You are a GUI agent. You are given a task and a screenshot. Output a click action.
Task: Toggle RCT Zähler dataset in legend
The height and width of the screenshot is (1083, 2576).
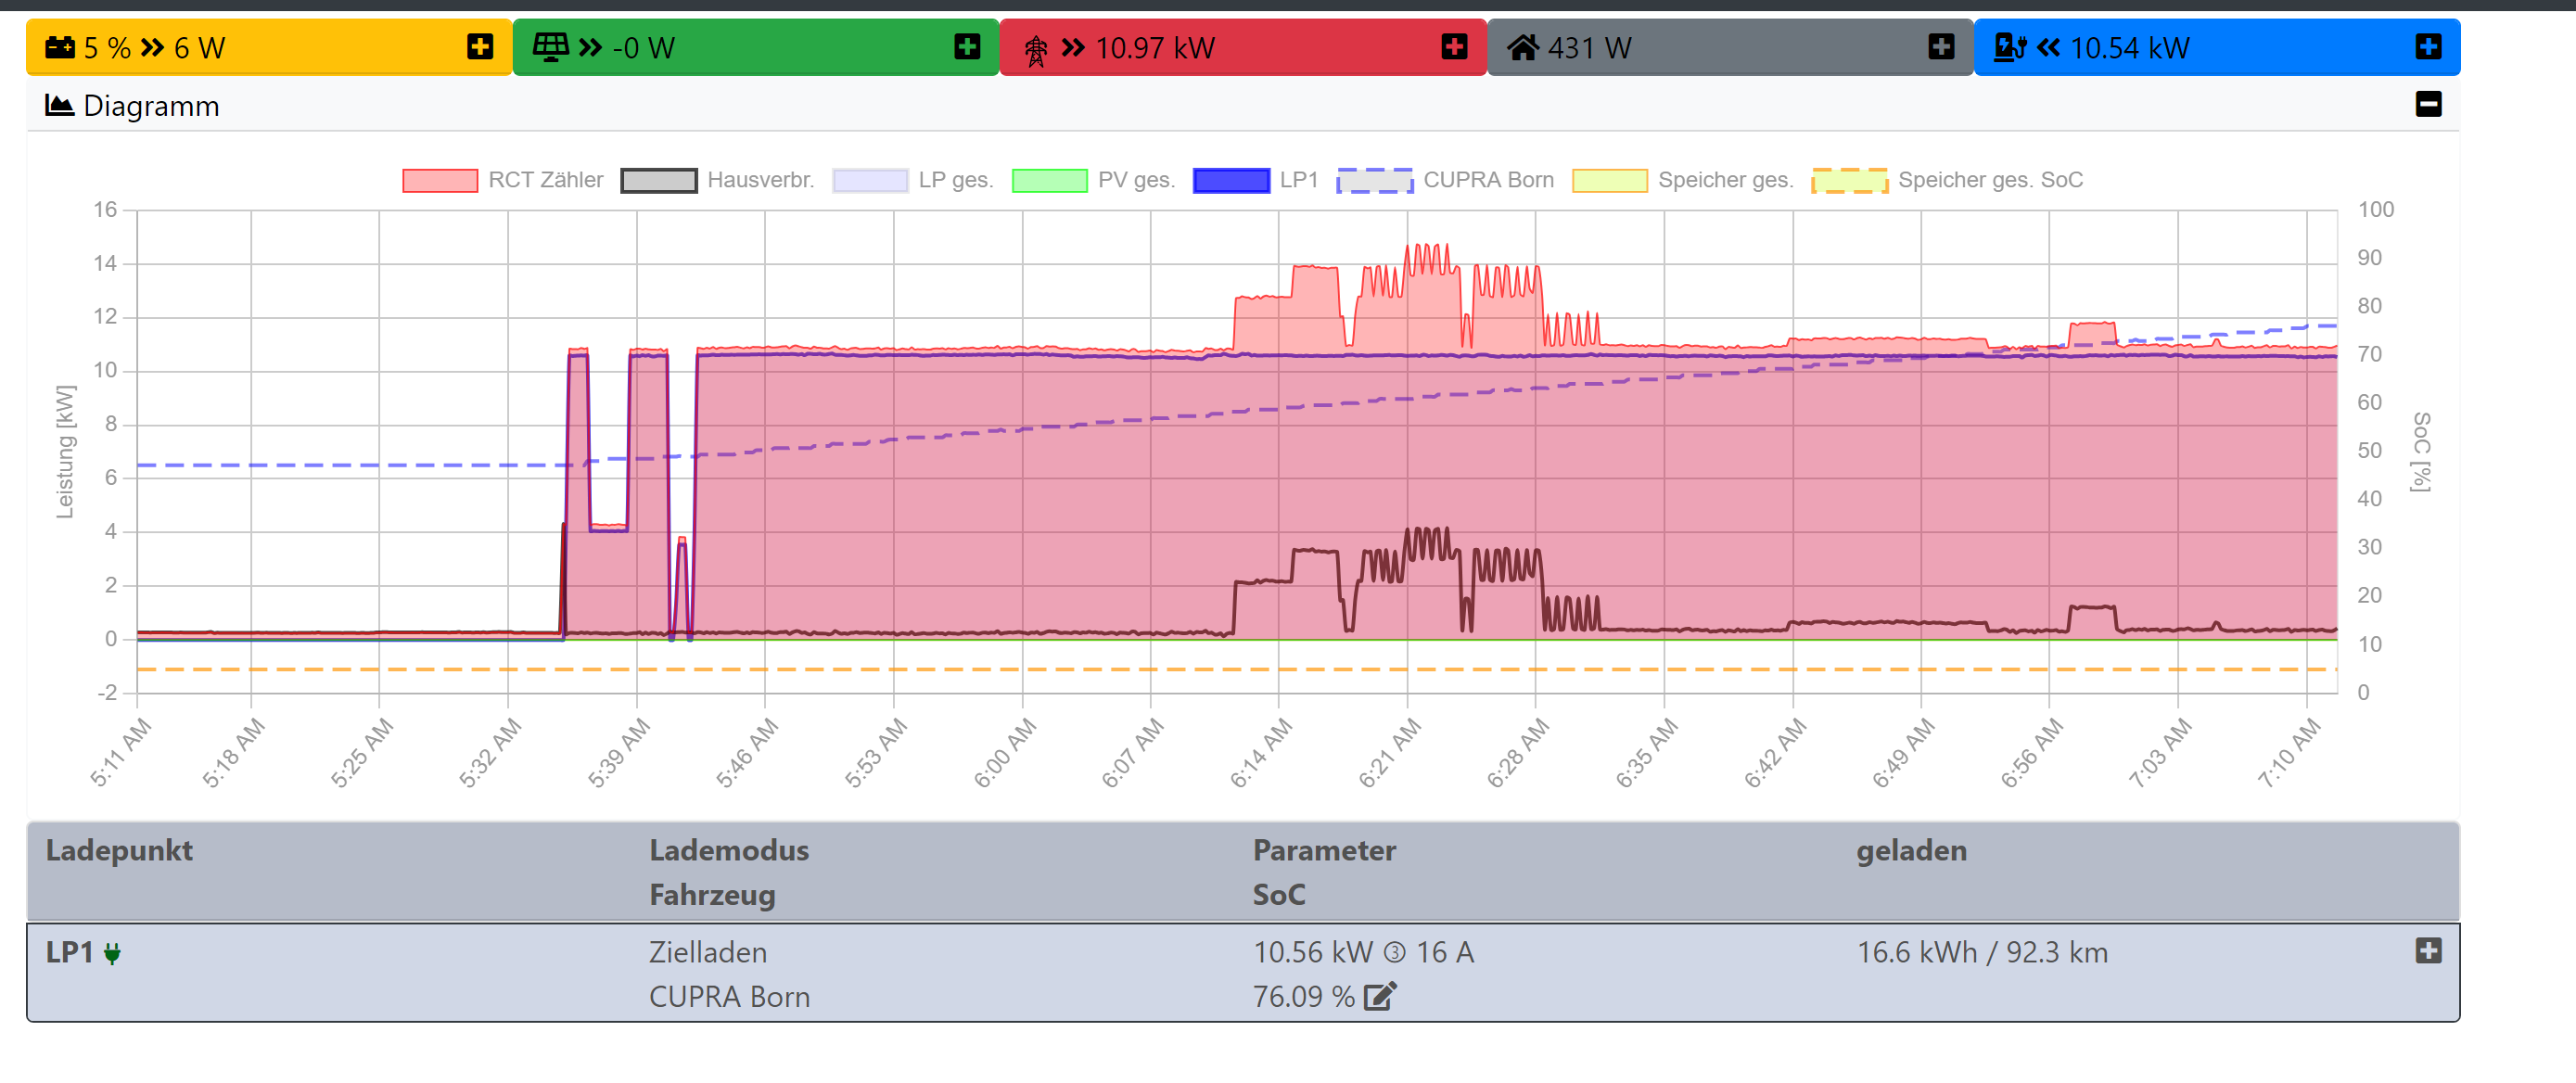click(502, 180)
